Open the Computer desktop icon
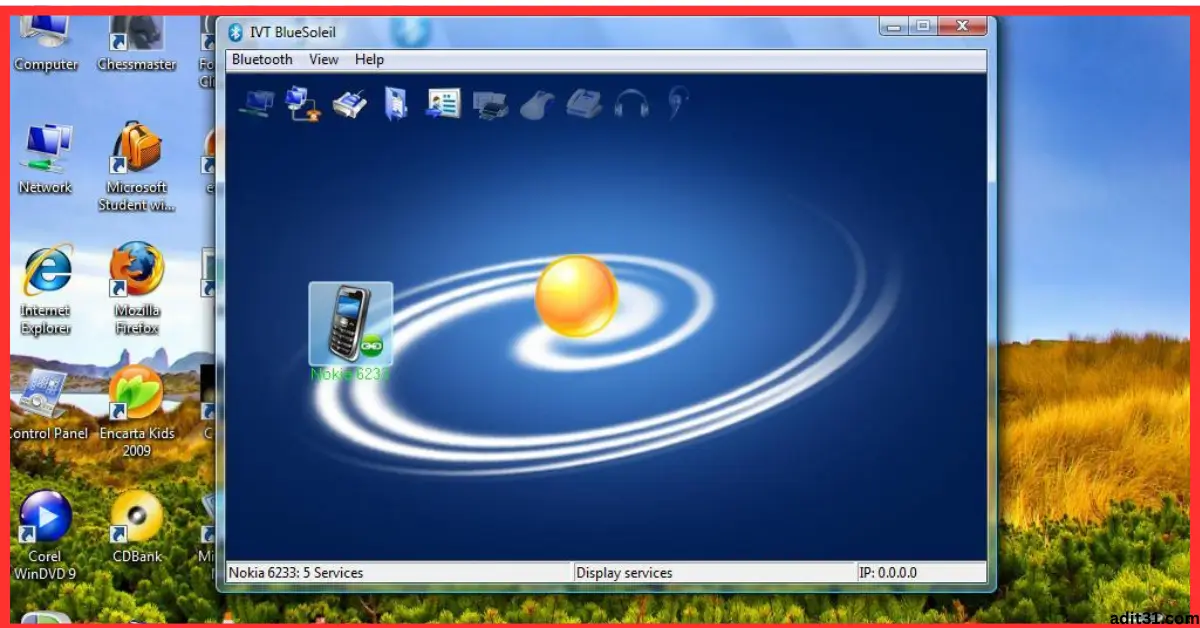 click(x=46, y=43)
